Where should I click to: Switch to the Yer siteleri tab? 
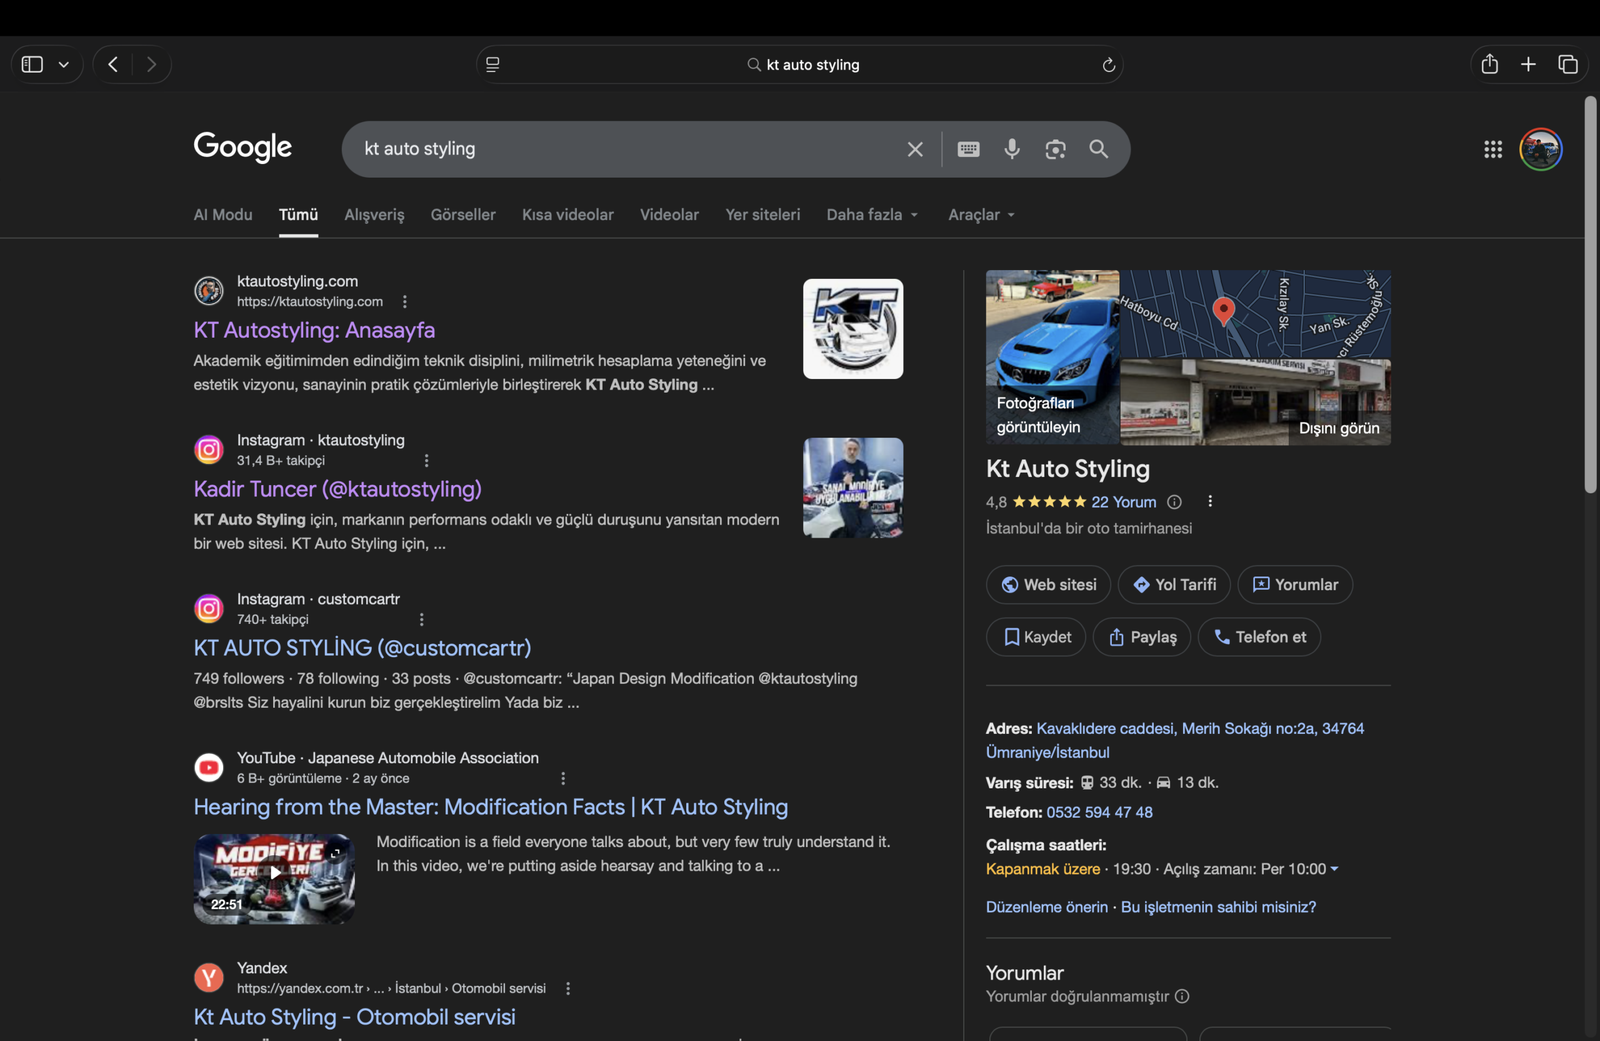click(763, 215)
